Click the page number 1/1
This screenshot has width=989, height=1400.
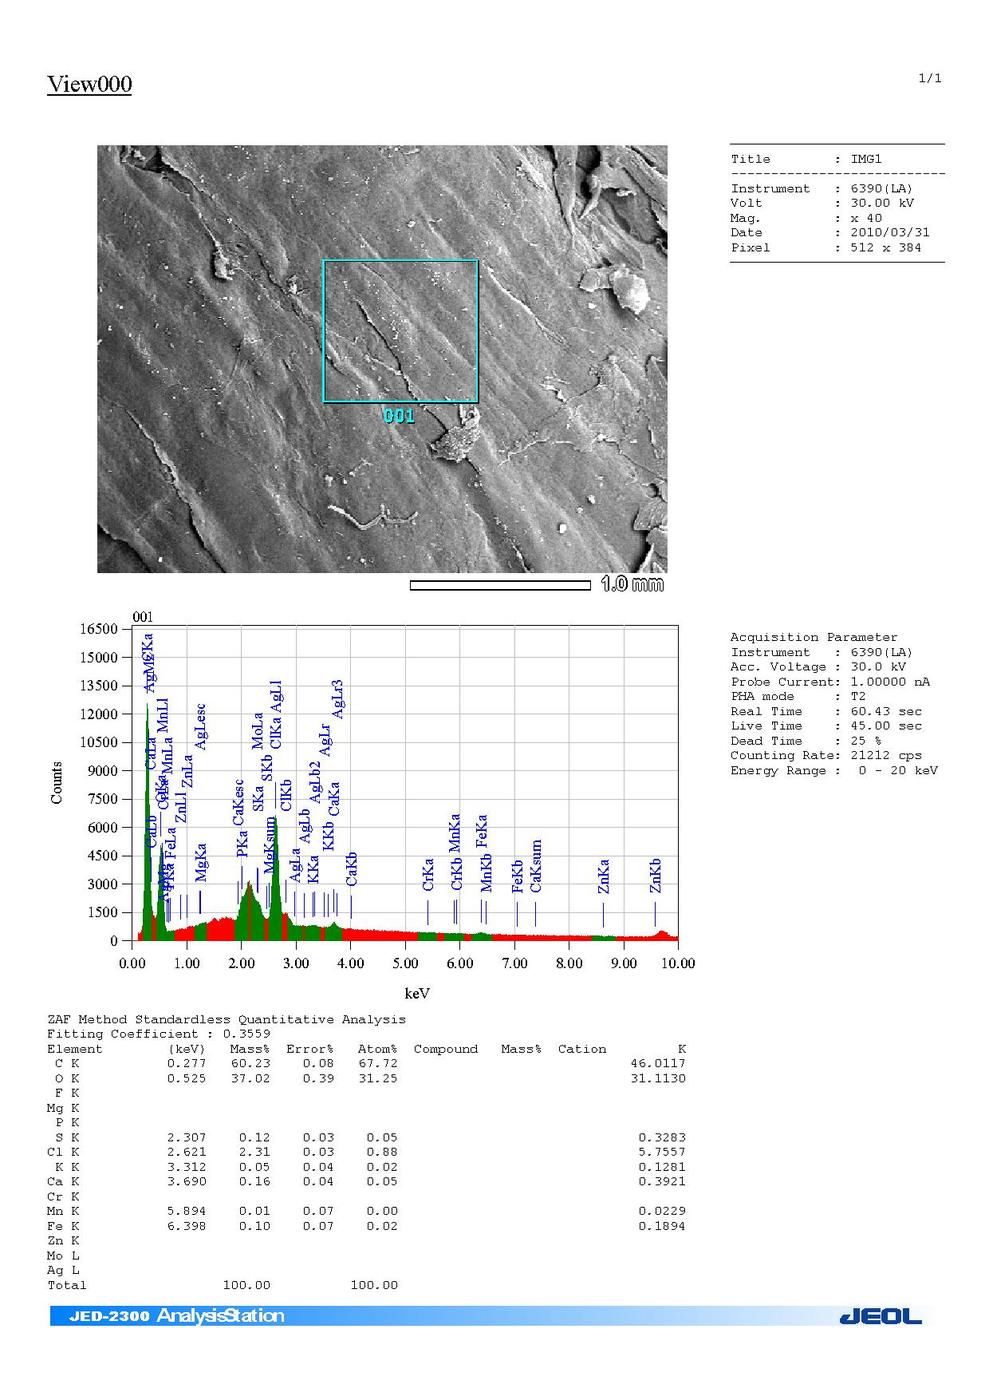tap(929, 78)
